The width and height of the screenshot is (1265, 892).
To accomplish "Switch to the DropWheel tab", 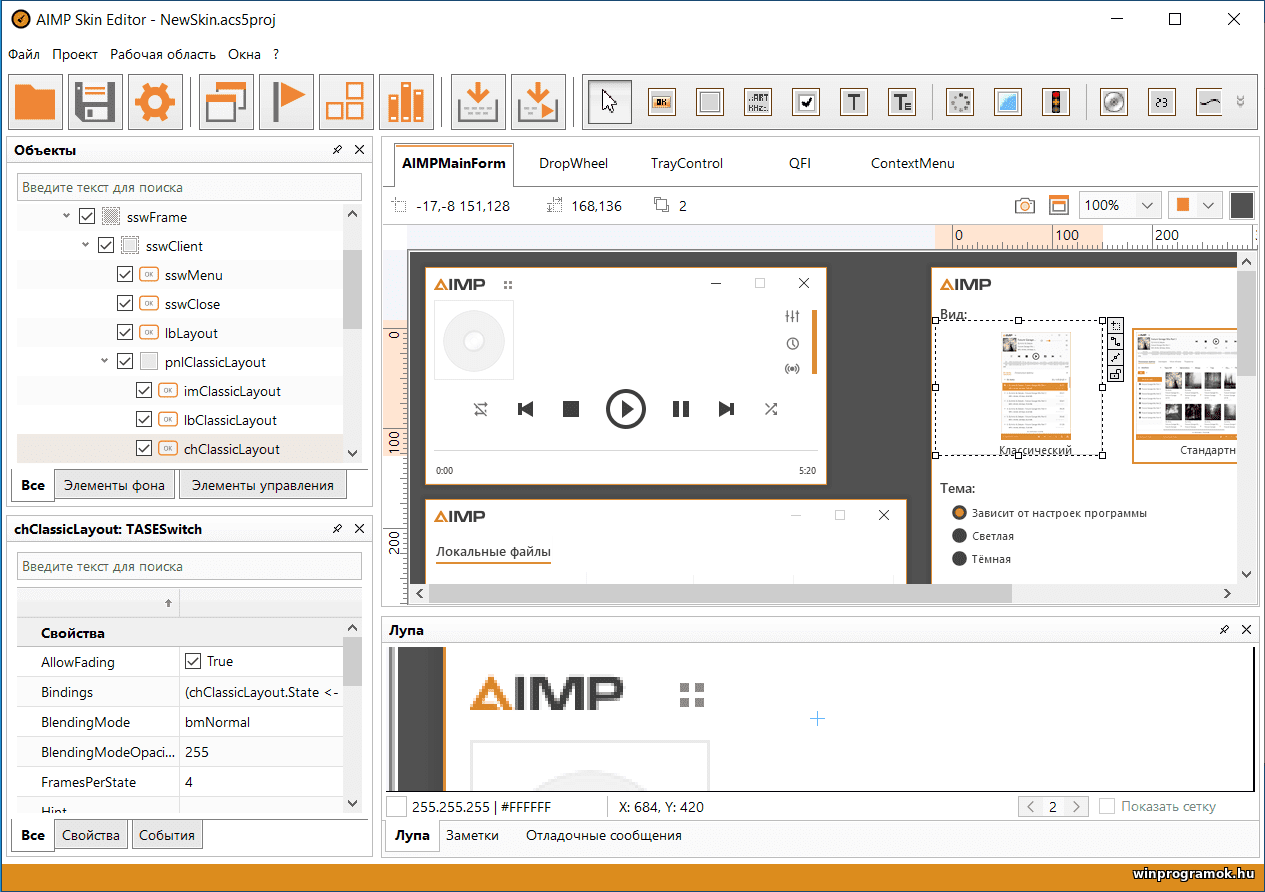I will [x=573, y=163].
